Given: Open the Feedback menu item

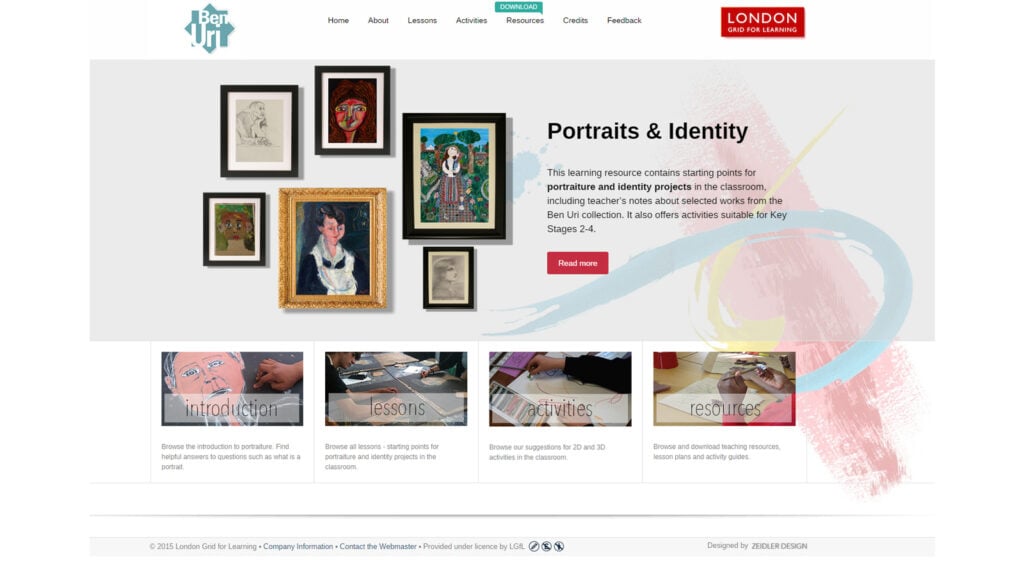Looking at the screenshot, I should pyautogui.click(x=624, y=20).
